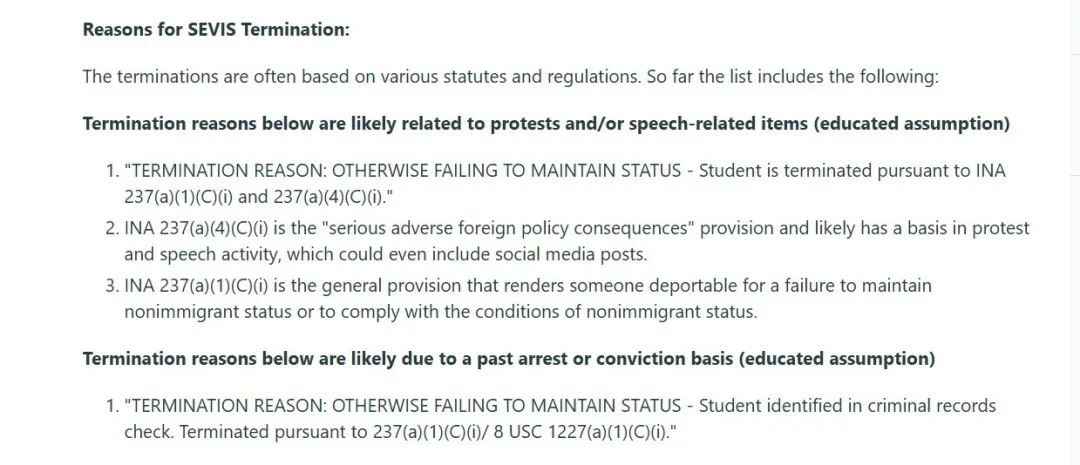Click the 'Reasons for SEVIS Termination:' heading
This screenshot has height=465, width=1080.
(216, 30)
